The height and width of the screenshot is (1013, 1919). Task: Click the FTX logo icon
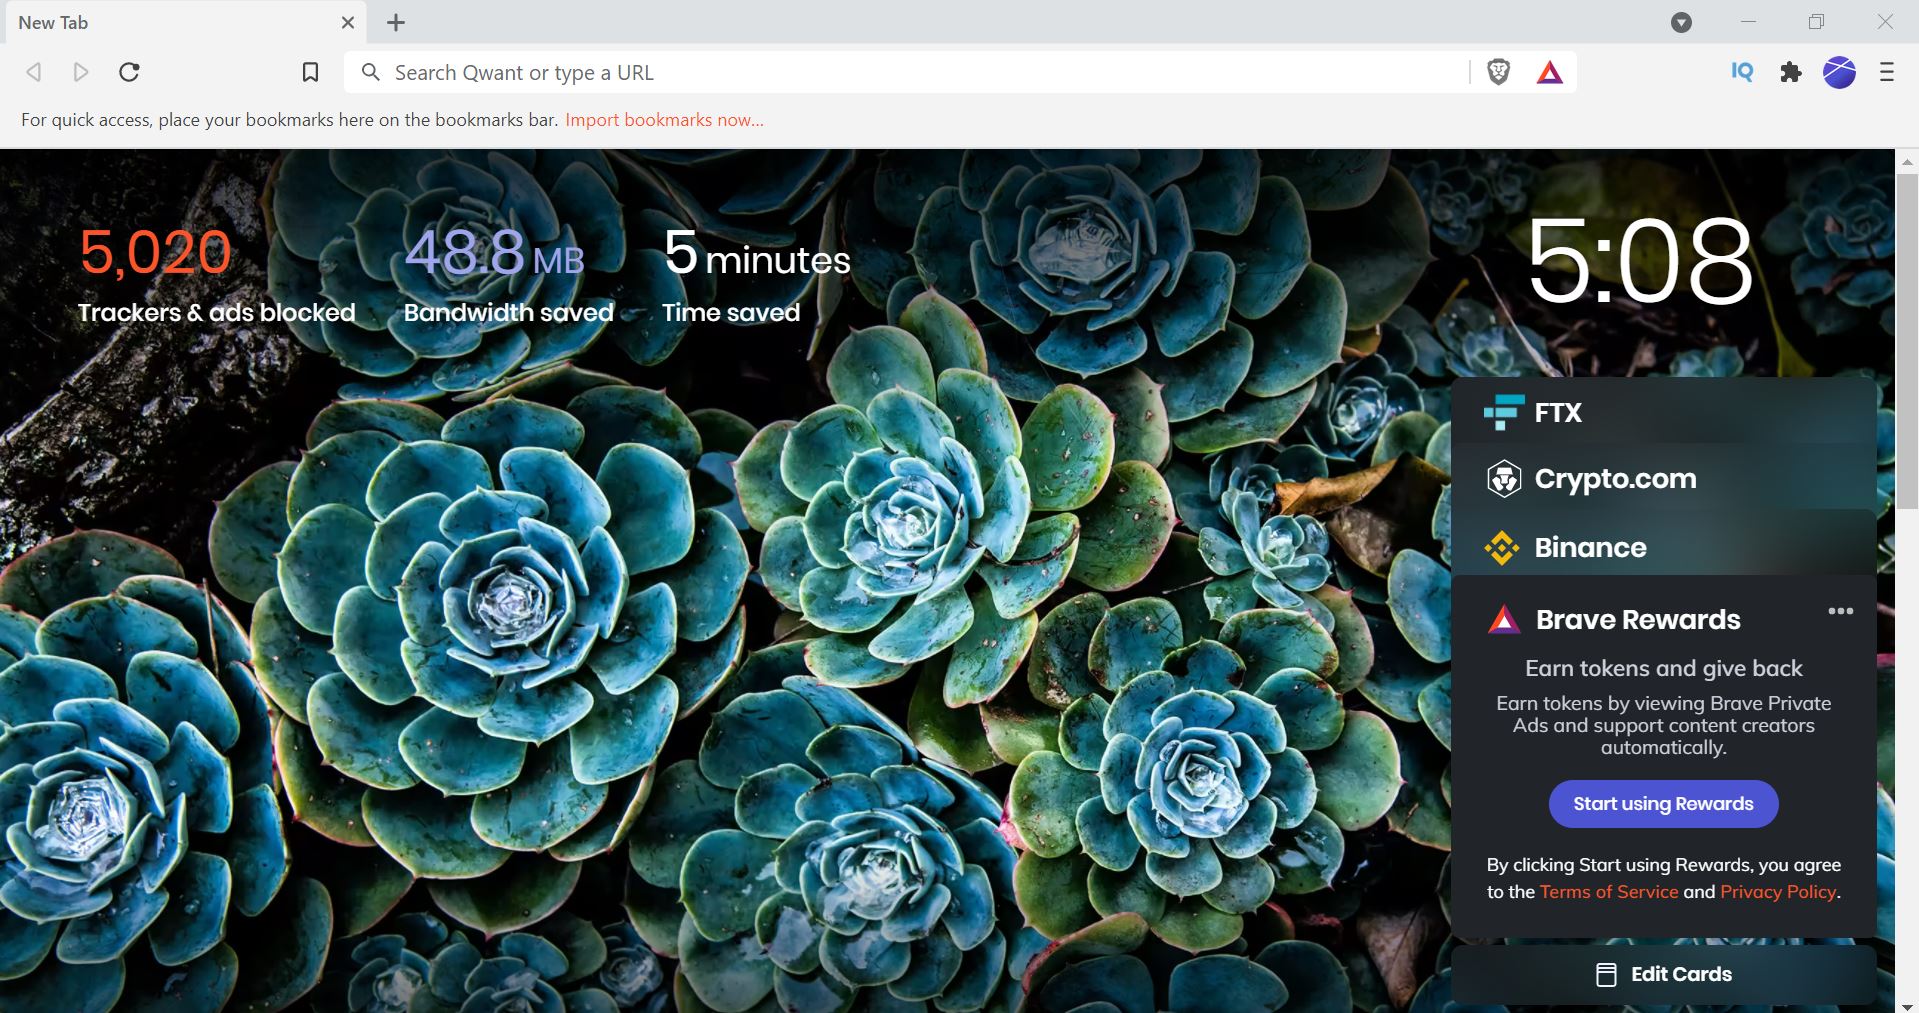(x=1503, y=412)
